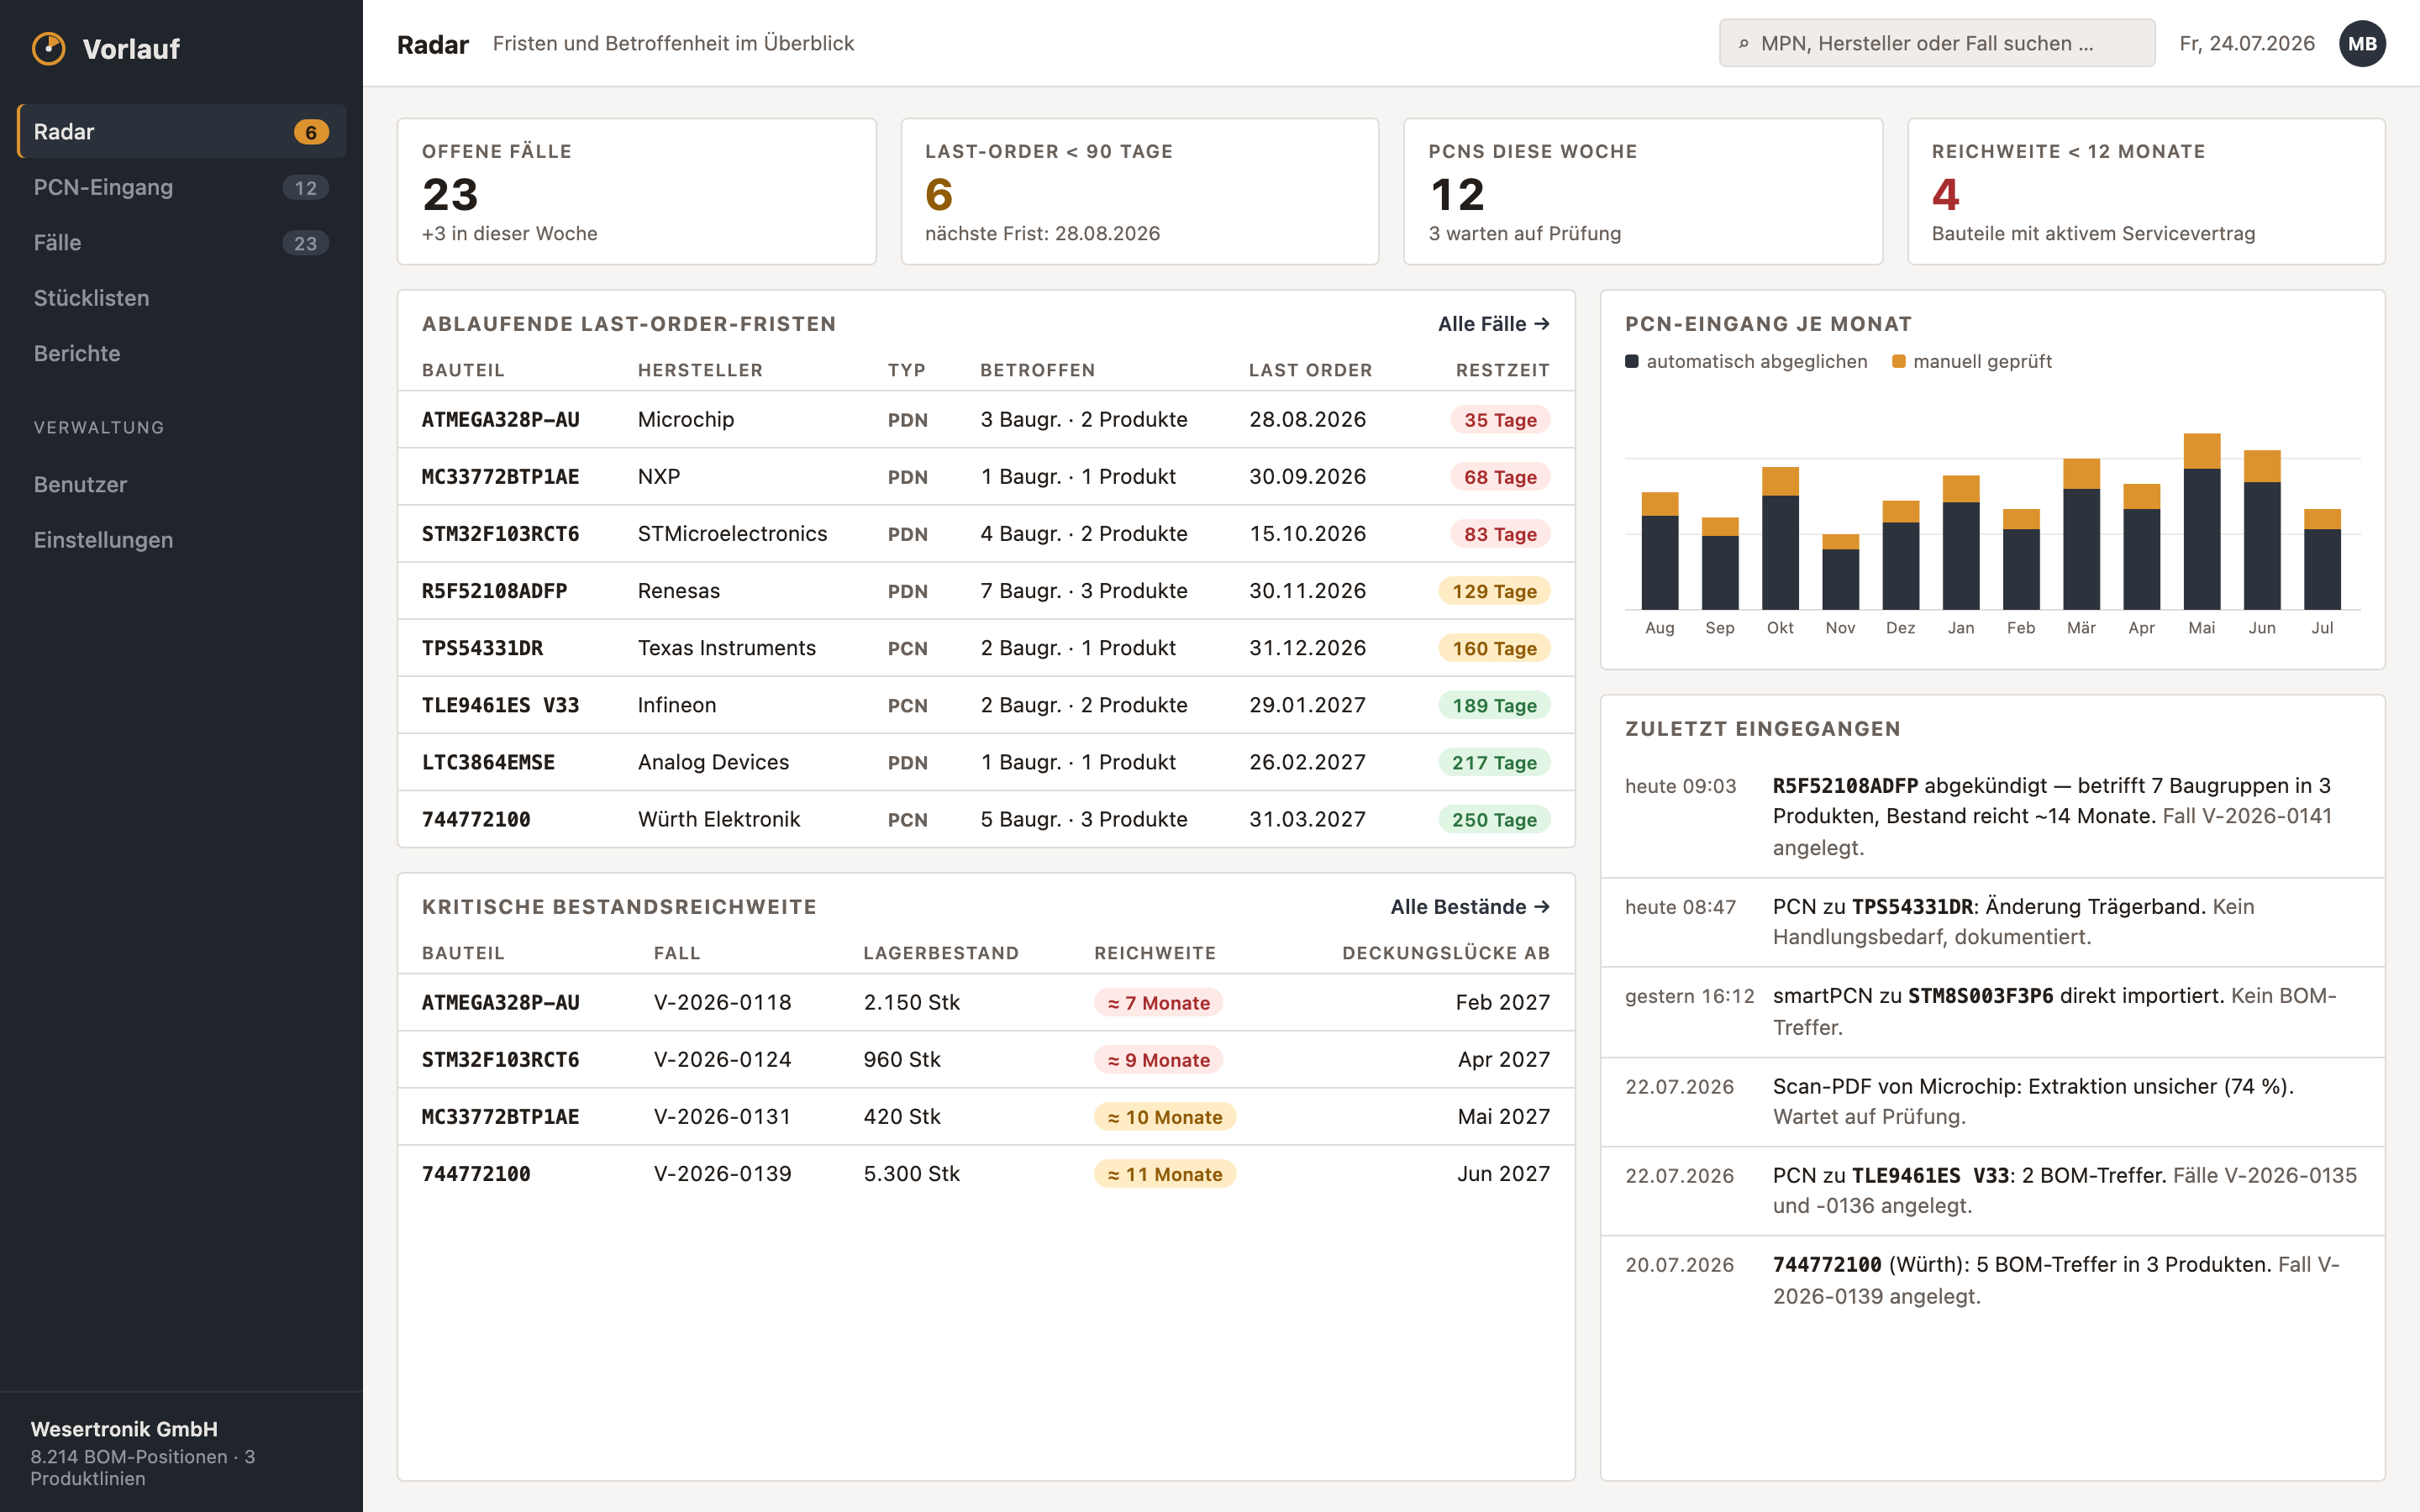Open the heute 08:47 TPS54331DR entry
Image resolution: width=2420 pixels, height=1512 pixels.
click(x=1992, y=922)
